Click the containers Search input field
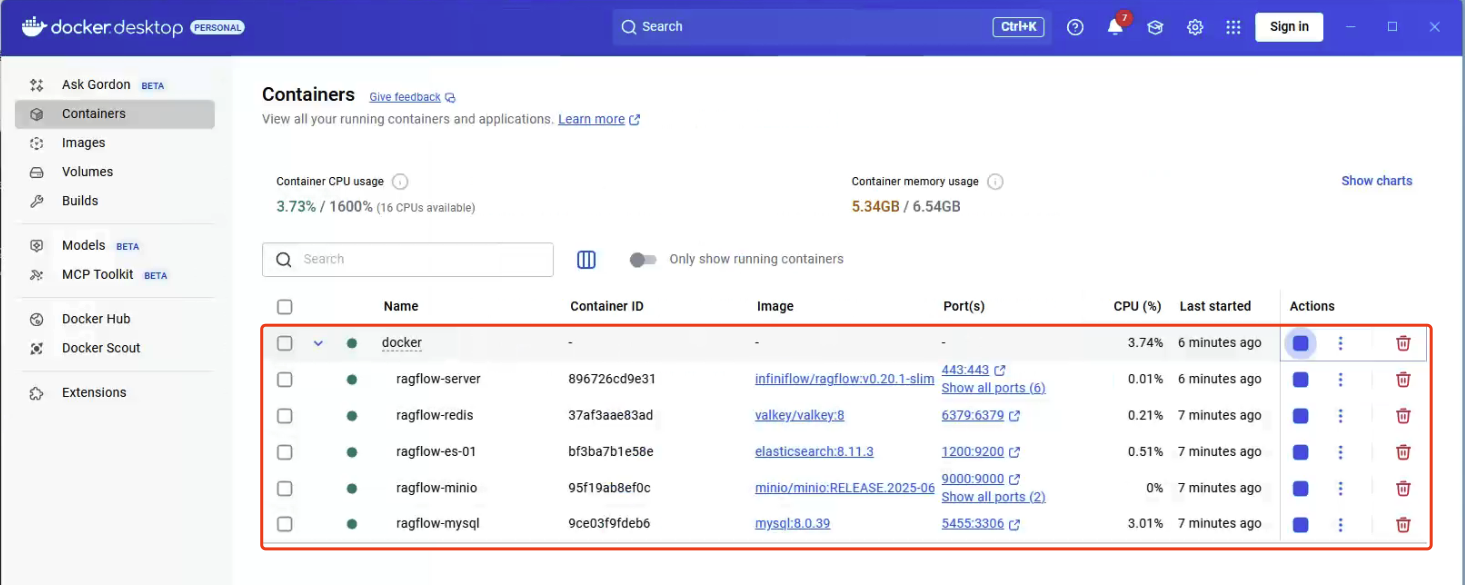 [x=408, y=259]
